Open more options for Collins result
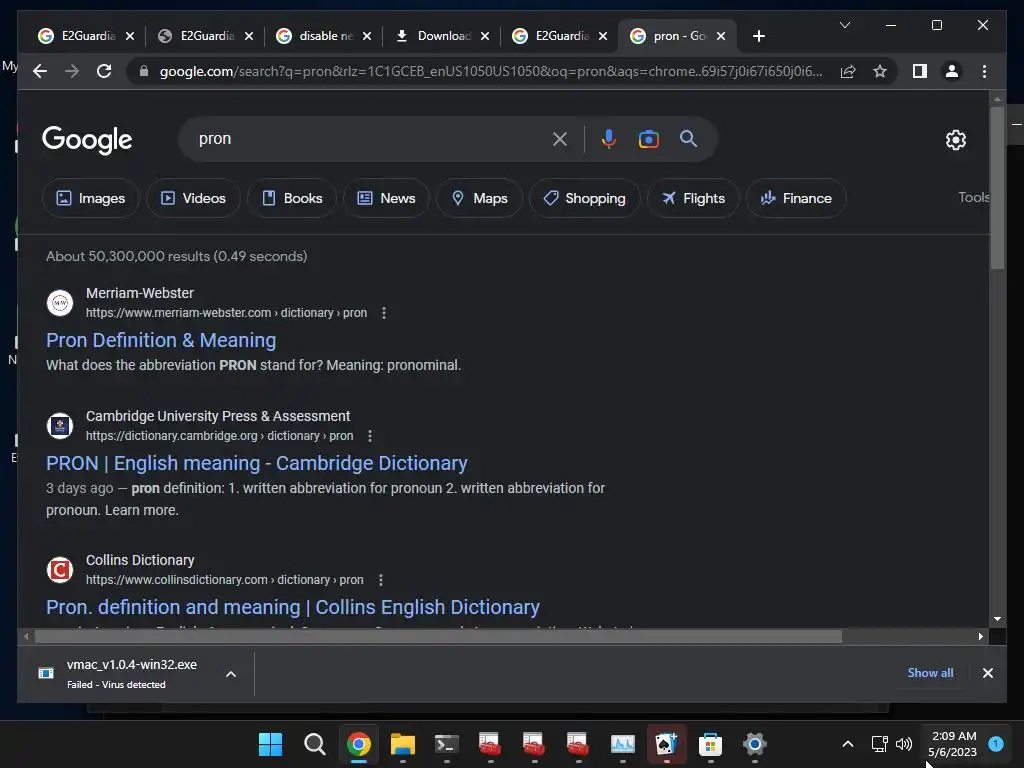The height and width of the screenshot is (768, 1024). [x=381, y=579]
